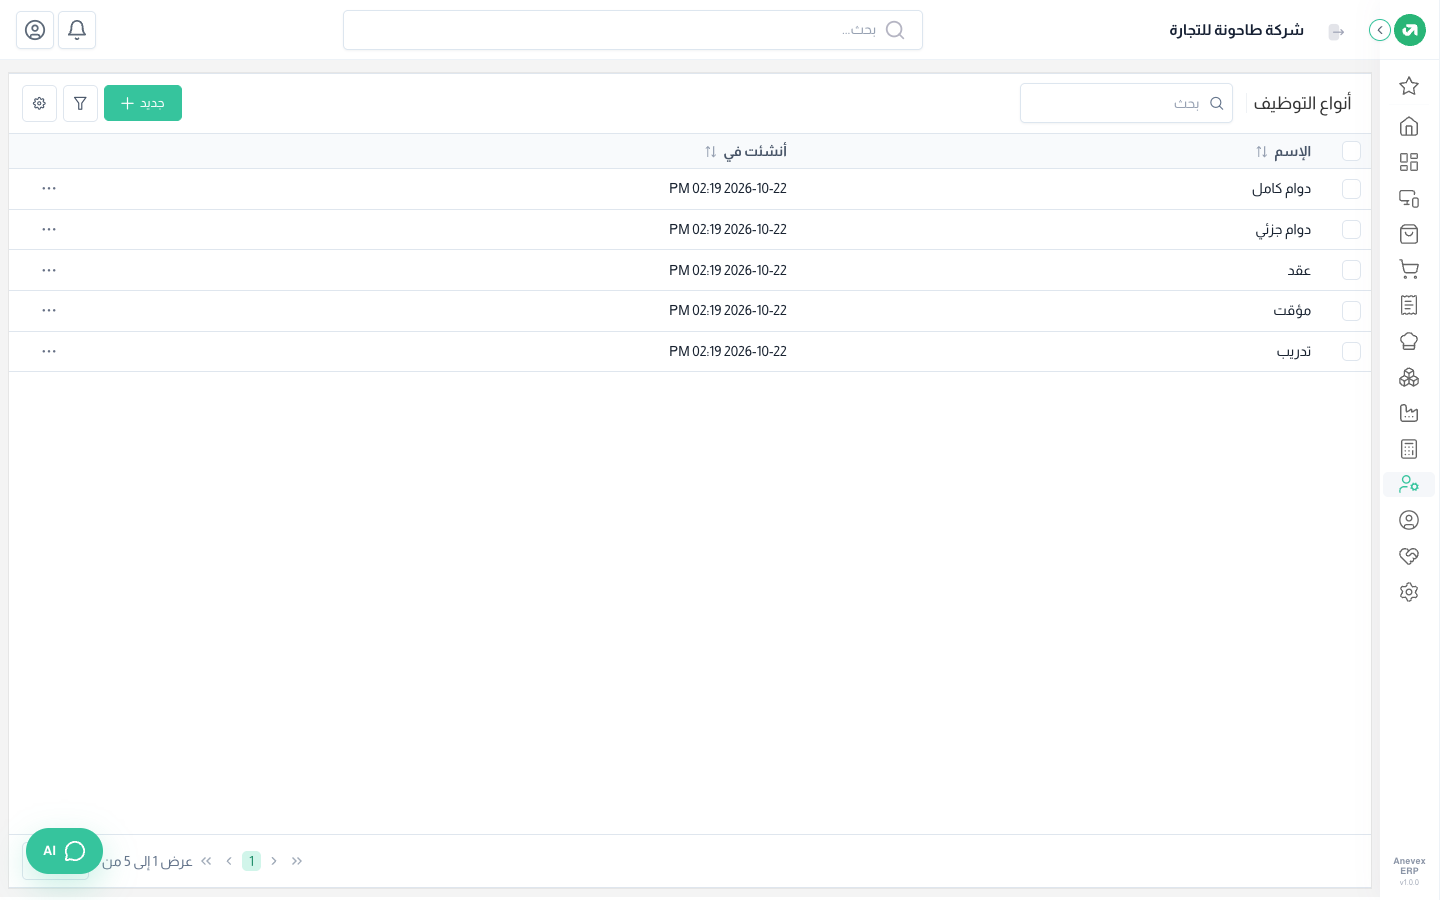
Task: Check the row for دوام جزئي
Action: 1351,229
